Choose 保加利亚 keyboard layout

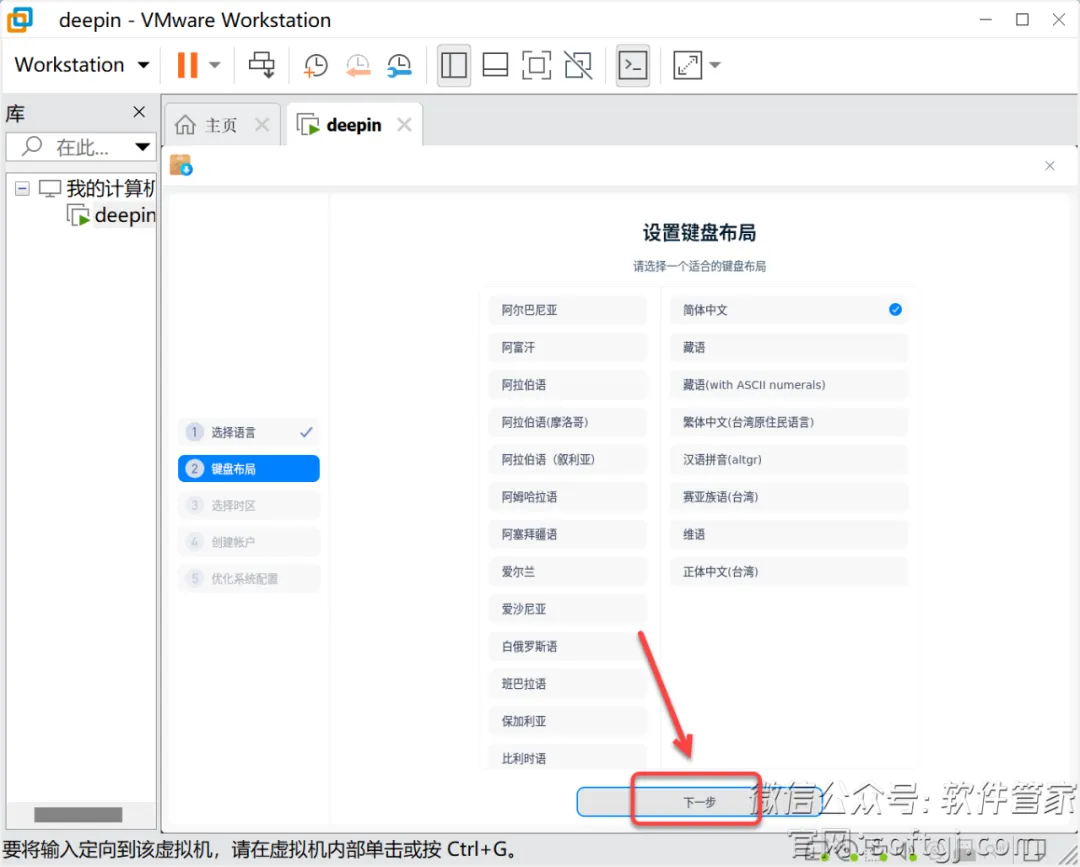[x=568, y=721]
